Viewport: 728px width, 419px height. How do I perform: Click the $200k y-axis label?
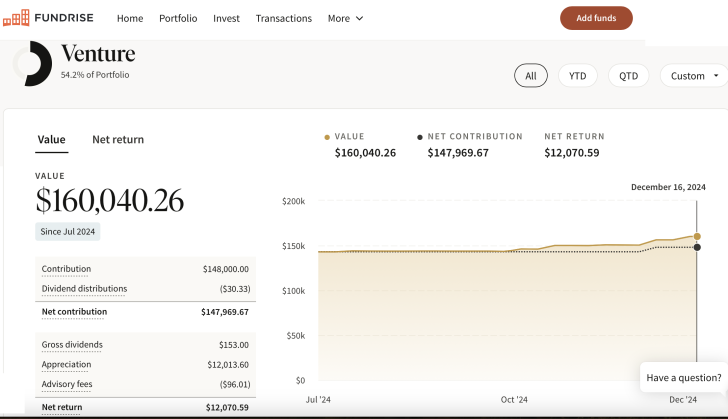click(x=293, y=201)
